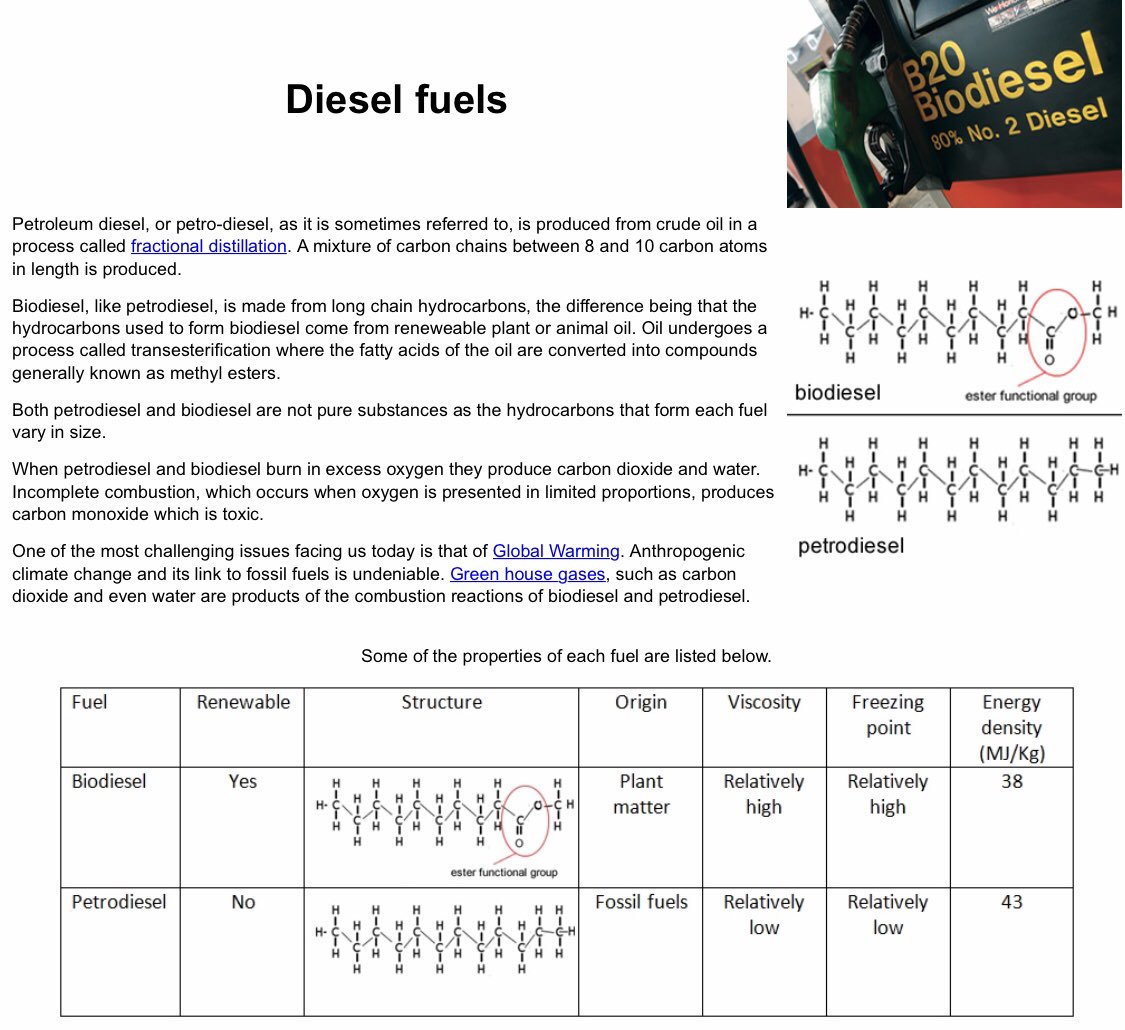Click the Energy density (MJ/Kg) header
The height and width of the screenshot is (1030, 1125).
(1012, 727)
